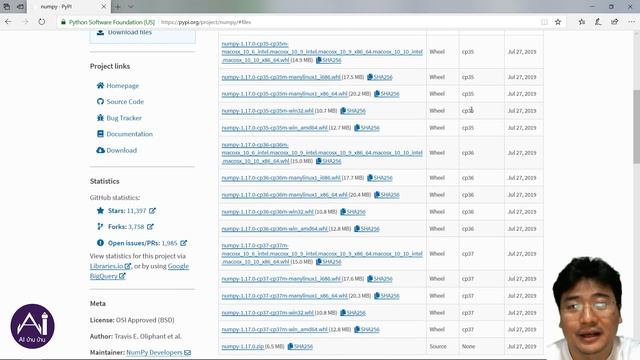Copy SHA256 for cp37m-win32 wheel
Screen dimensions: 640x360
click(x=353, y=313)
